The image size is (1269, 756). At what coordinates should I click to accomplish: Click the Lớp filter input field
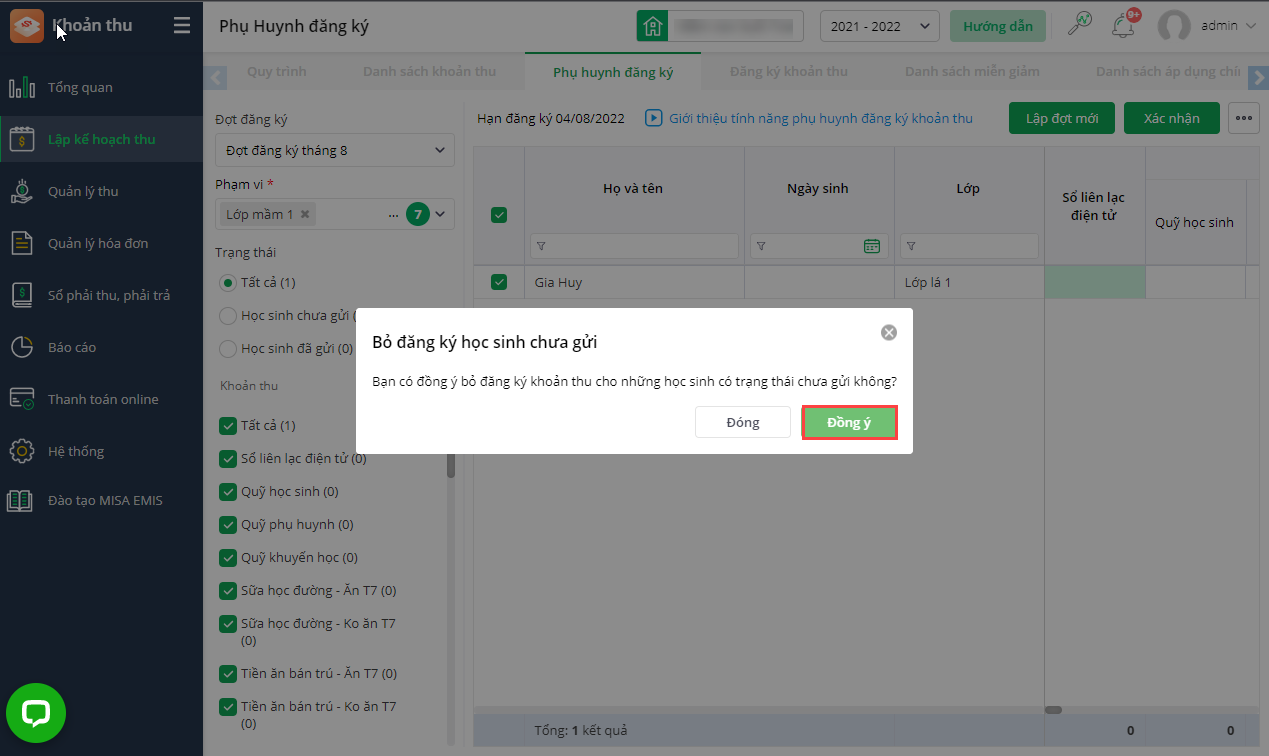969,246
